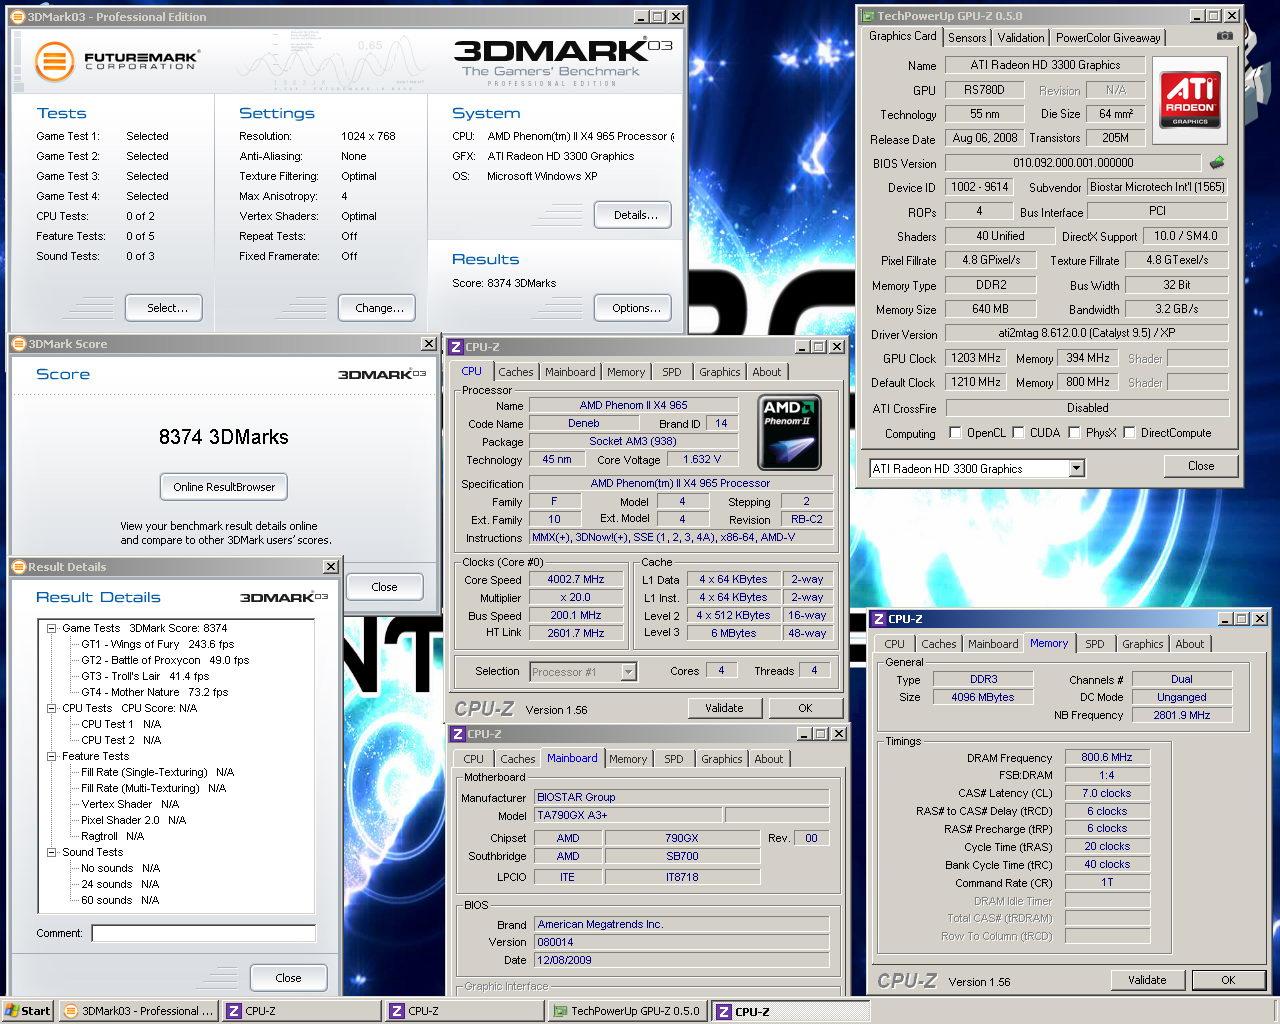This screenshot has height=1024, width=1280.
Task: Click the Change... button under Settings
Action: (377, 308)
